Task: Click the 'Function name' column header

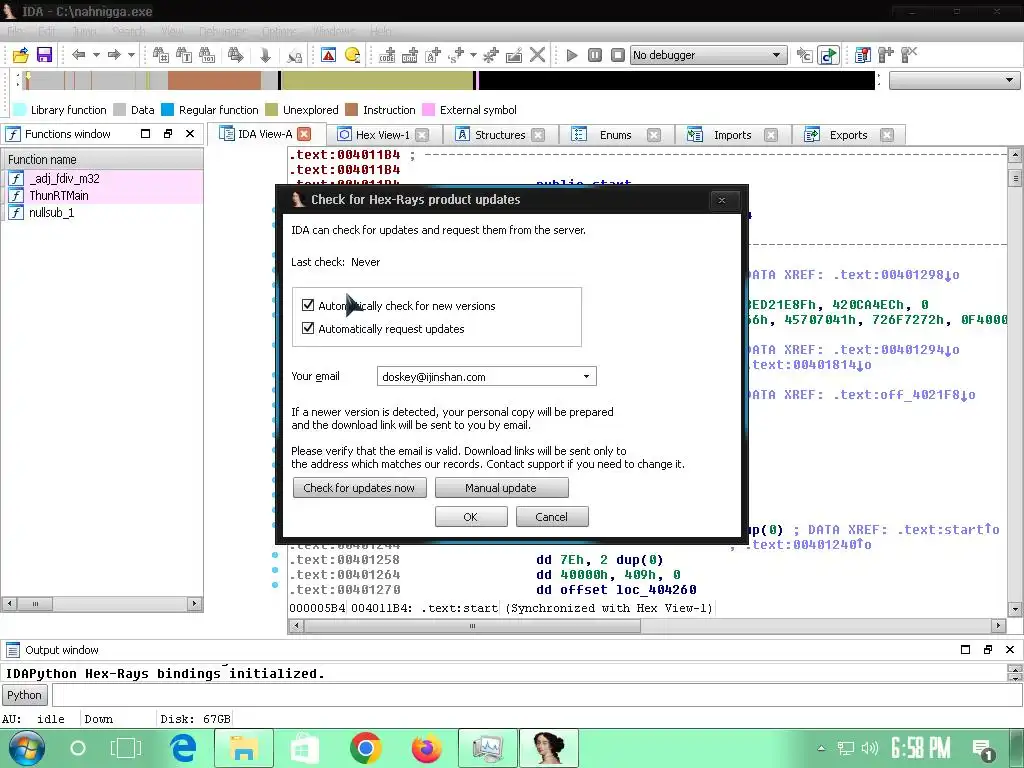Action: (x=103, y=159)
